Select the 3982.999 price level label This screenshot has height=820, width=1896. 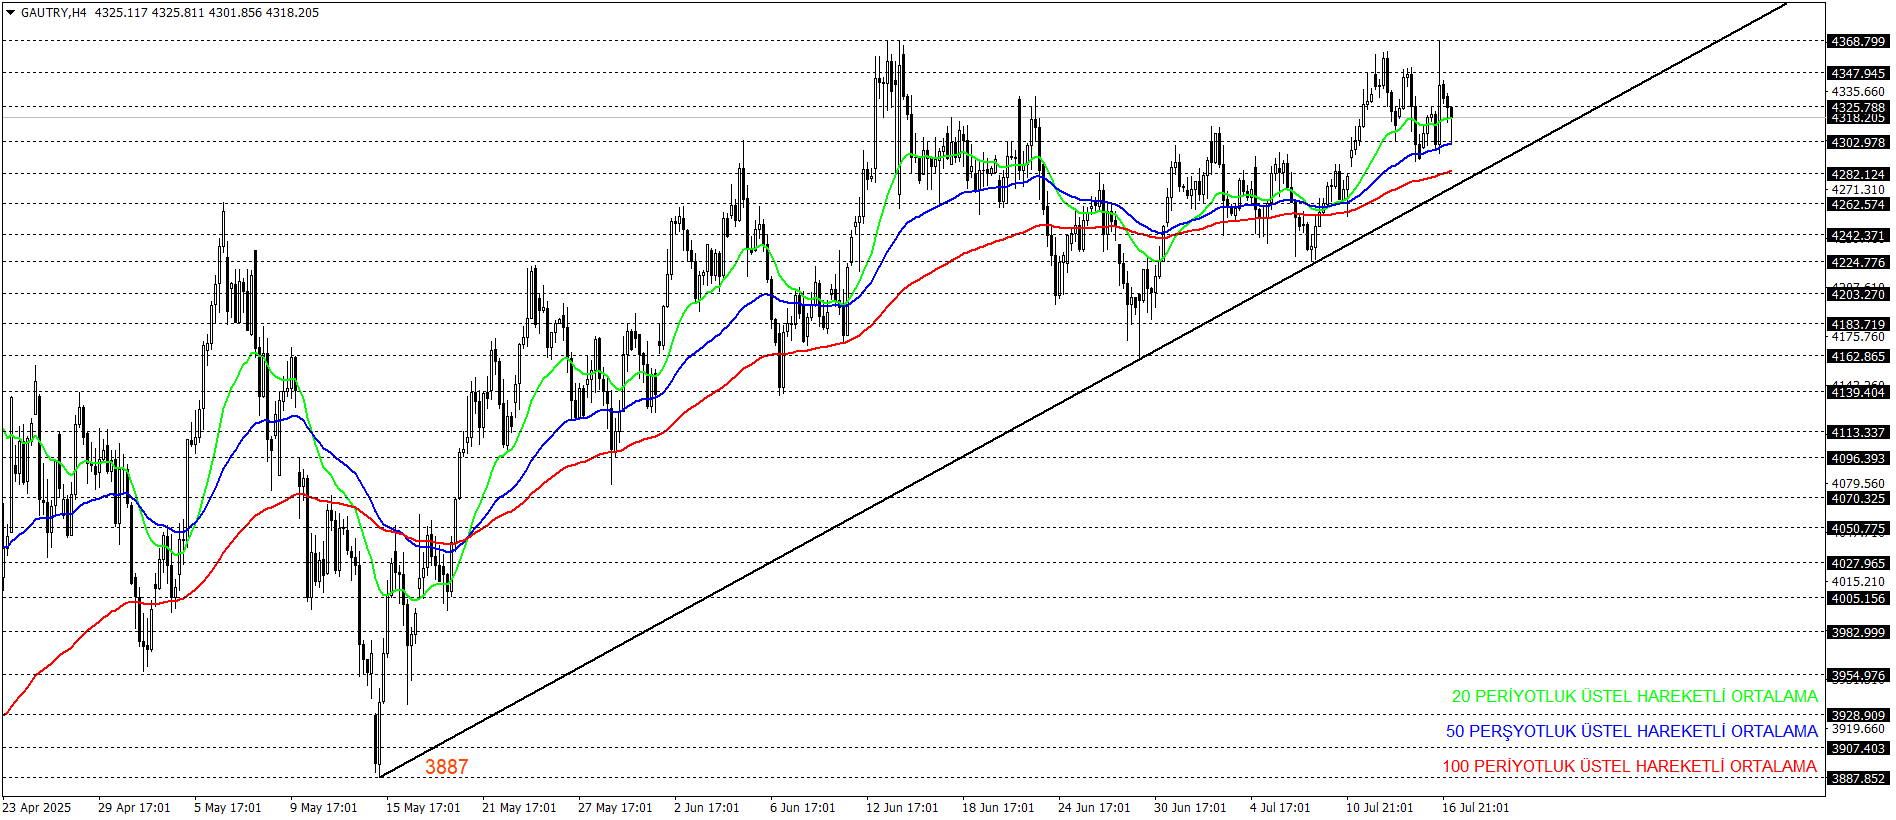coord(1858,632)
